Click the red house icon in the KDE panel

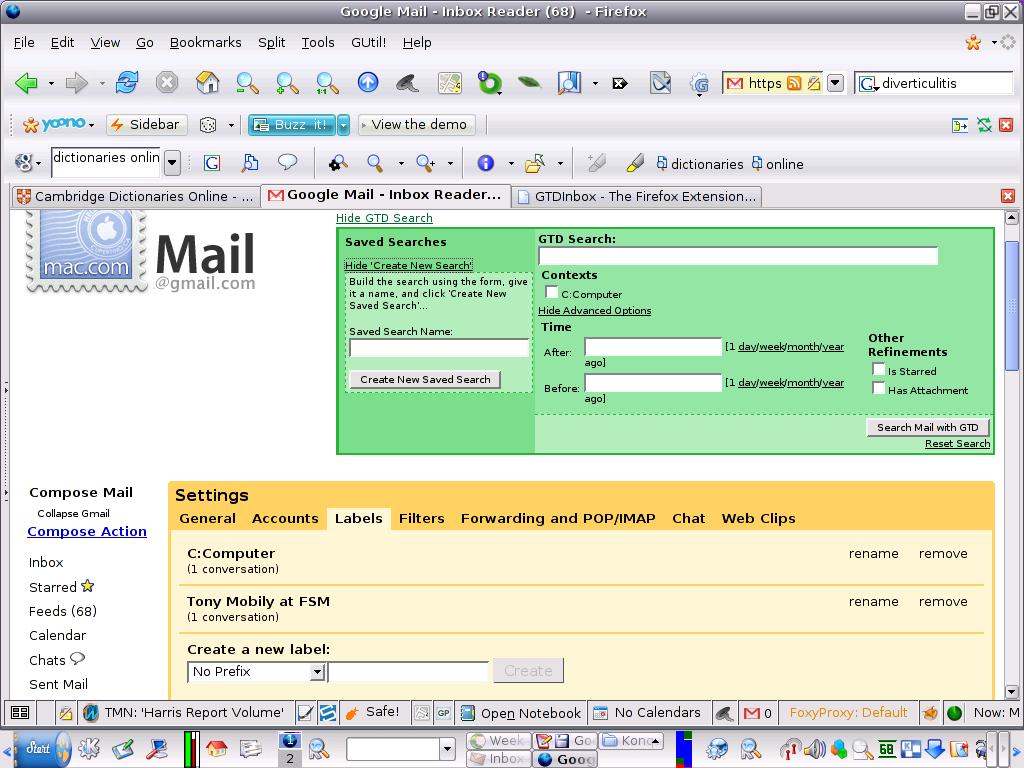217,748
